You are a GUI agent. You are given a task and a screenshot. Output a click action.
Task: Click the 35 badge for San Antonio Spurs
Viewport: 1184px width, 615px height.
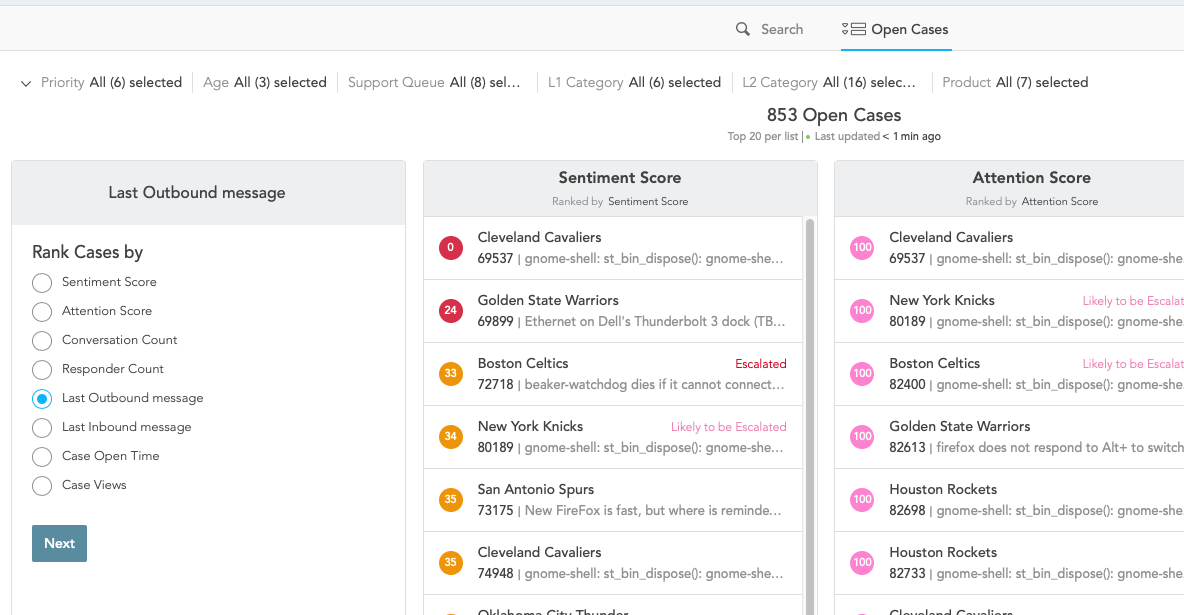click(451, 499)
